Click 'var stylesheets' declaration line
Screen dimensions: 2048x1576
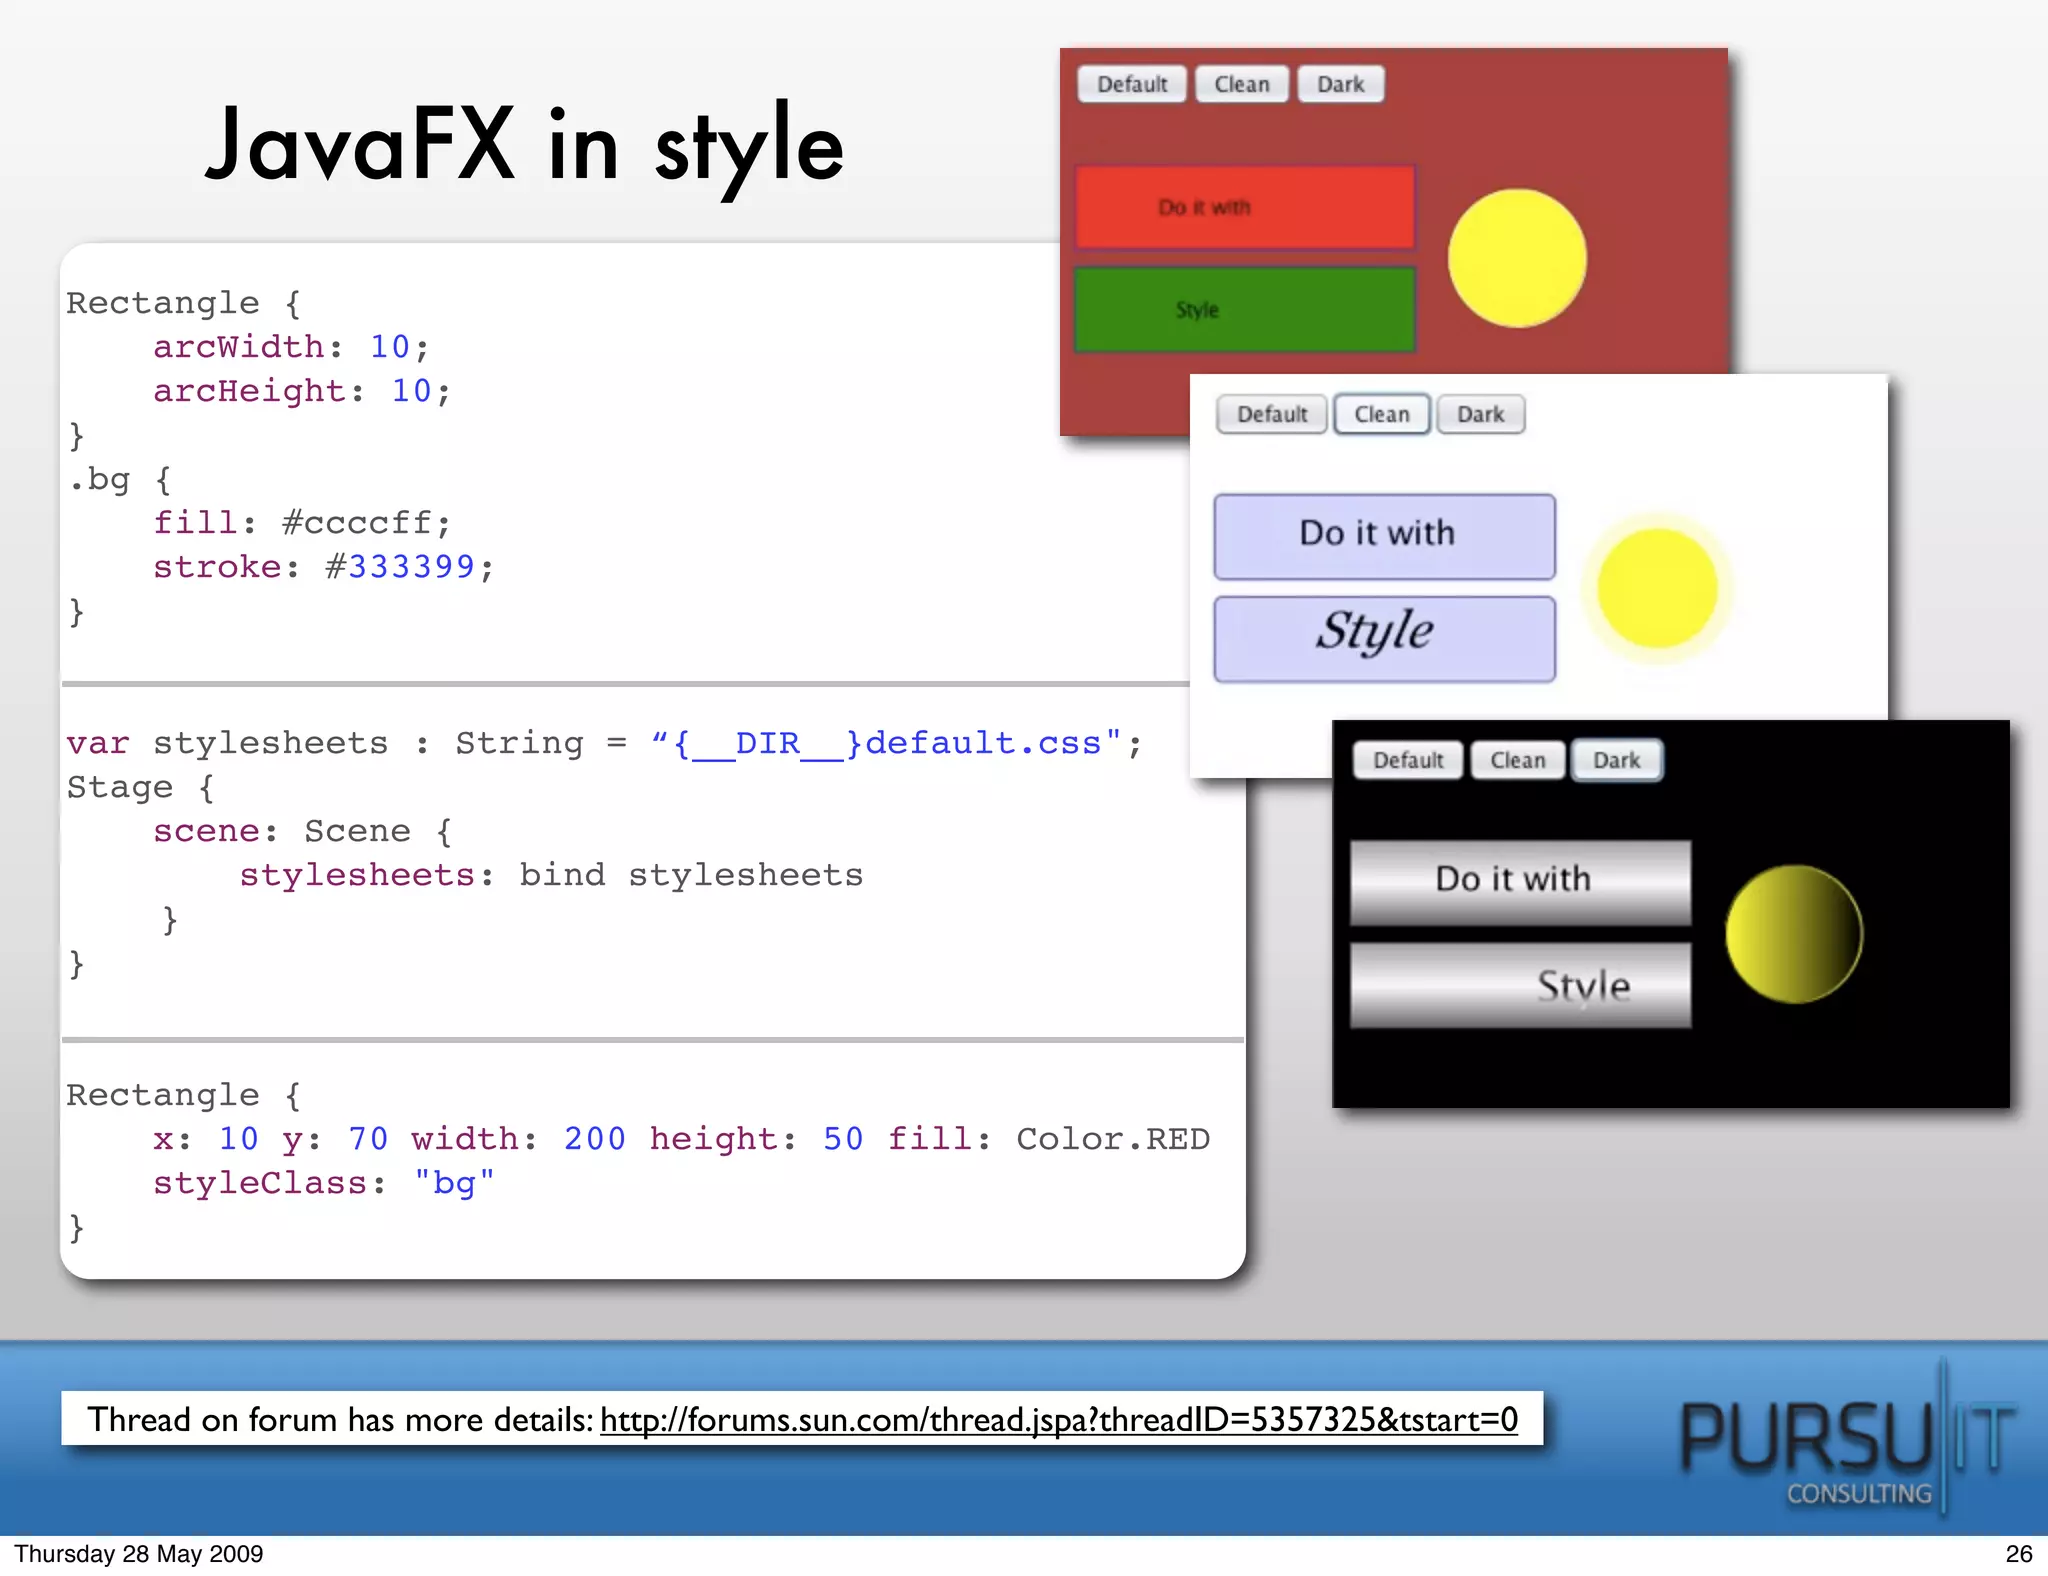[x=604, y=743]
